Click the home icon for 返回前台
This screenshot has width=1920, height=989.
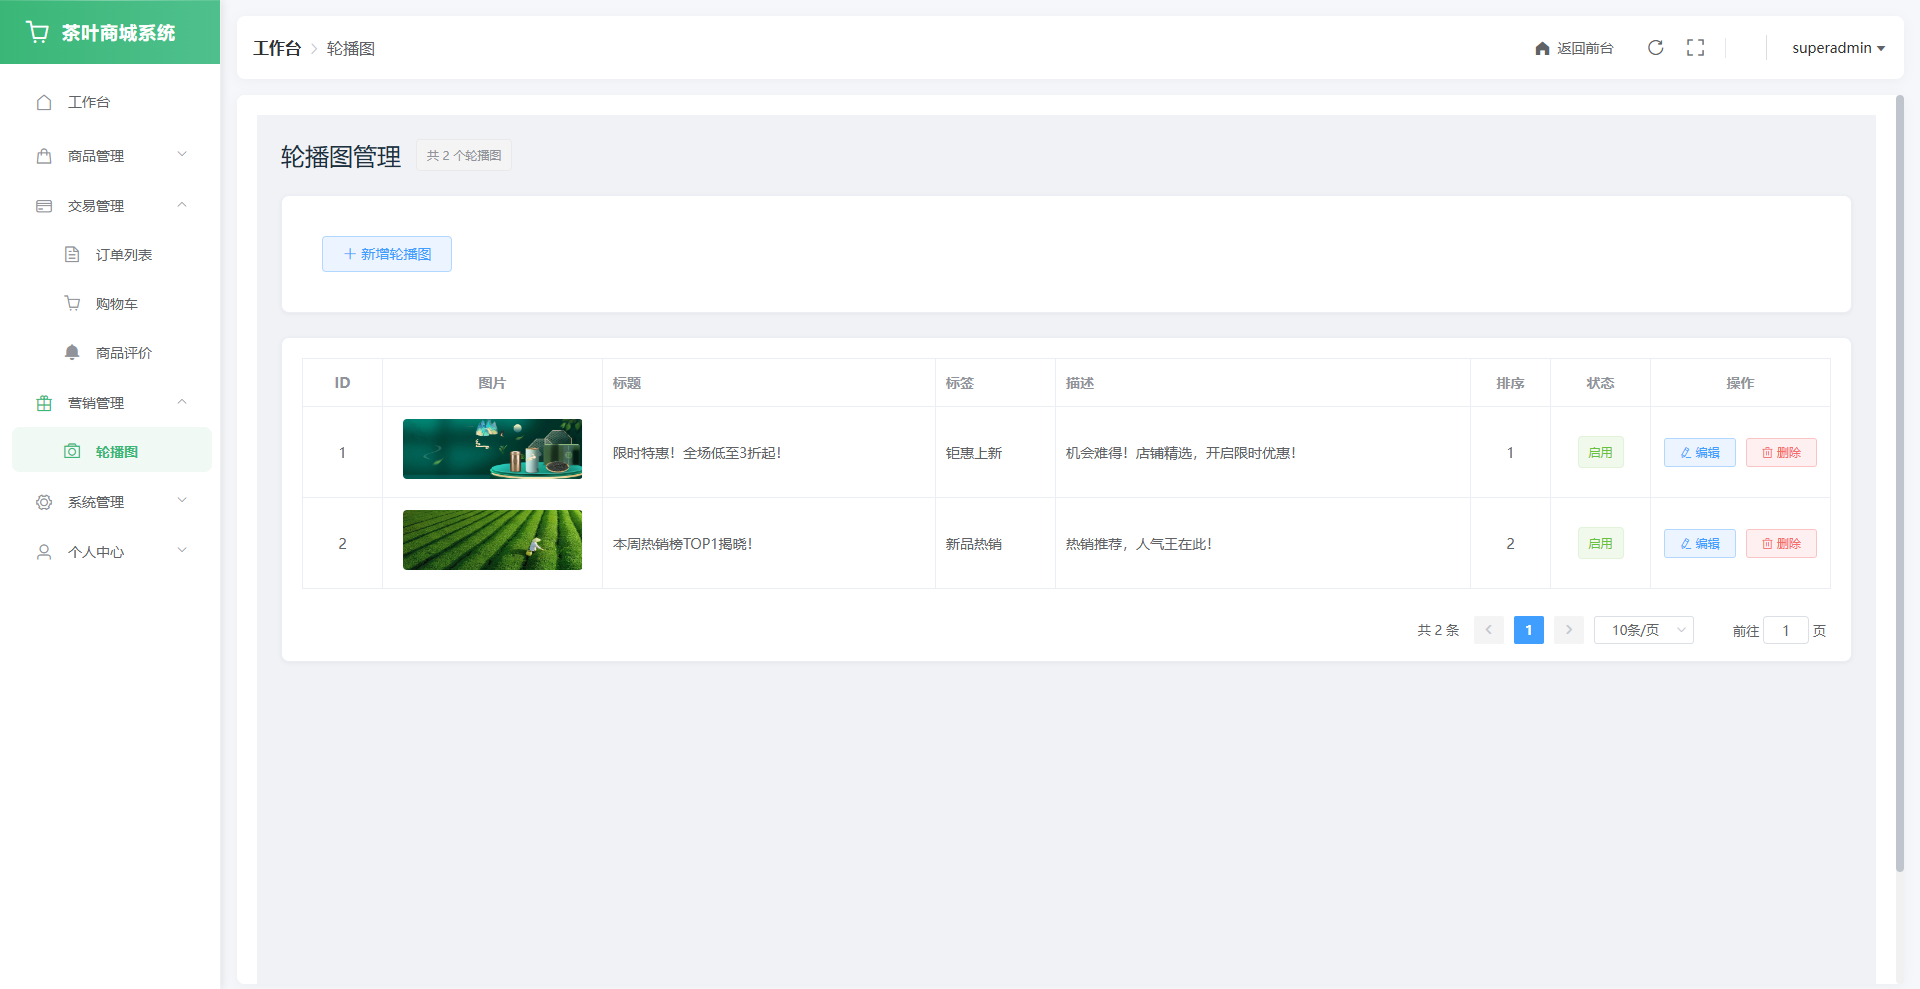[1542, 49]
